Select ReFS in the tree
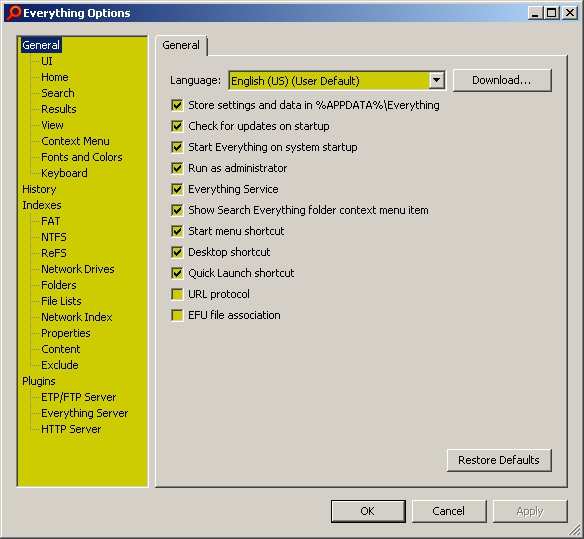This screenshot has height=539, width=584. tap(54, 253)
